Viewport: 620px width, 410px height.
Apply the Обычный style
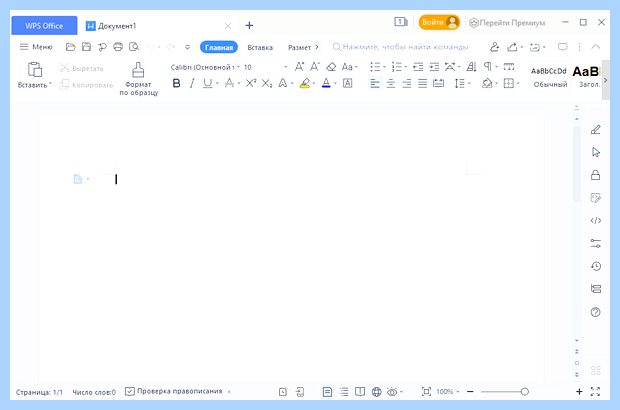coord(550,77)
